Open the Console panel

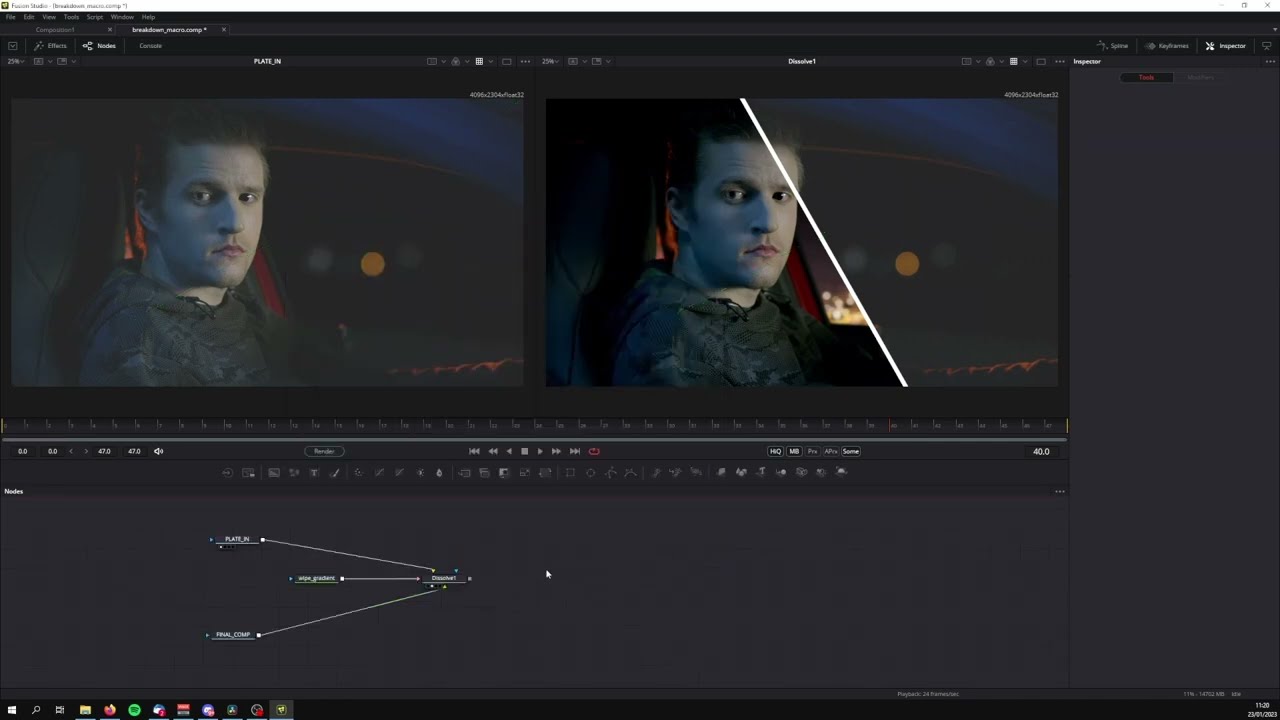150,46
